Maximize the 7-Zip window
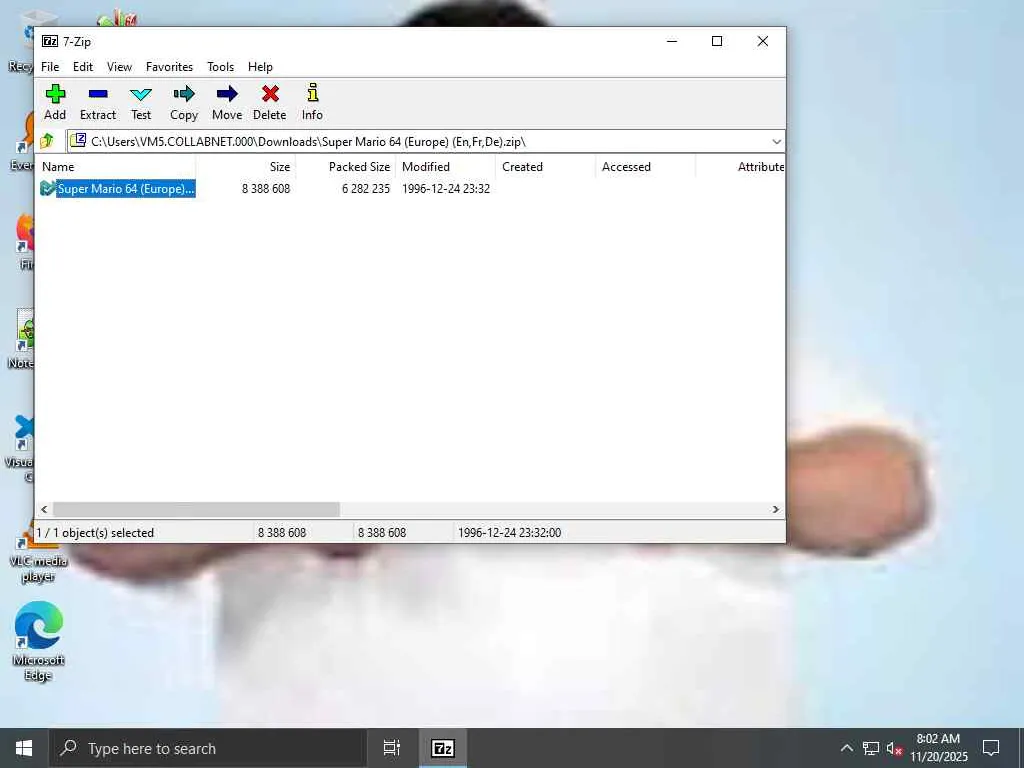 coord(717,41)
